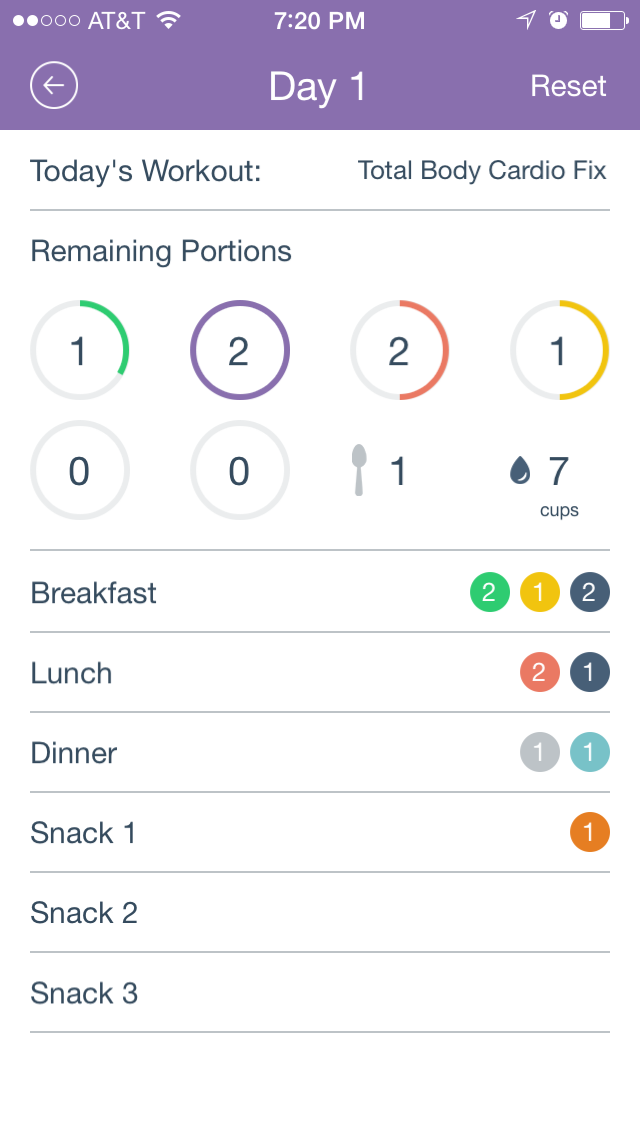Open Total Body Cardio Fix workout

pos(483,170)
